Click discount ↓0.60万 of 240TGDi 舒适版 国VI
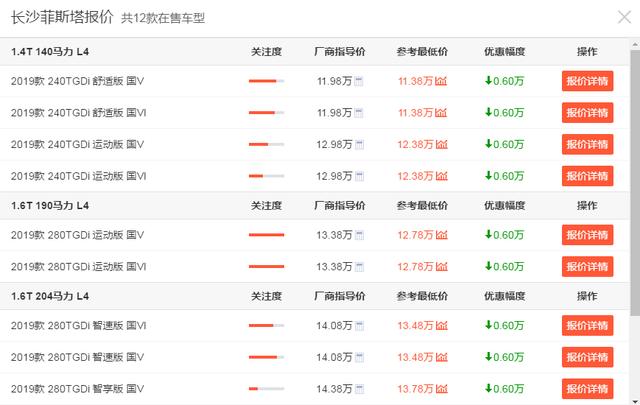 tap(504, 113)
